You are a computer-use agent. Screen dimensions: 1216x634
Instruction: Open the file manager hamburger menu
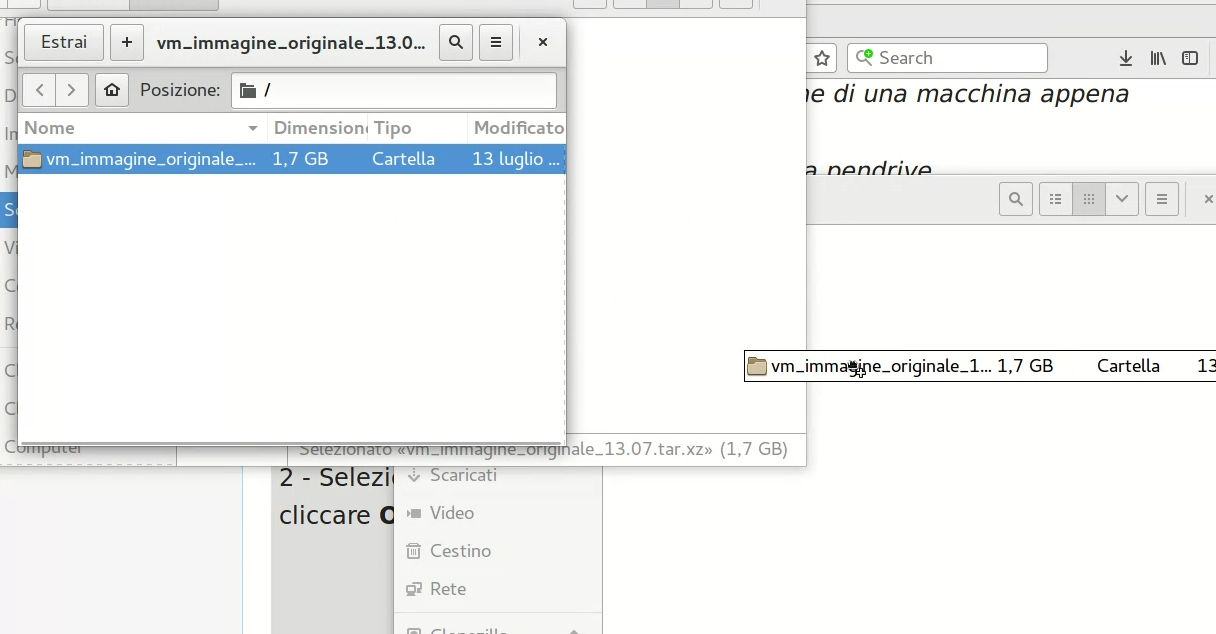point(1162,199)
